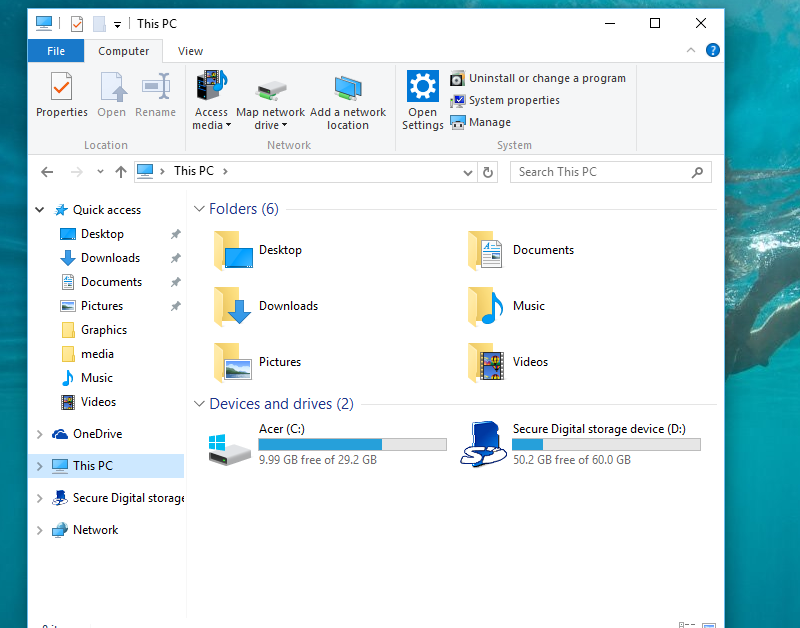Click the Search This PC field

(x=600, y=172)
